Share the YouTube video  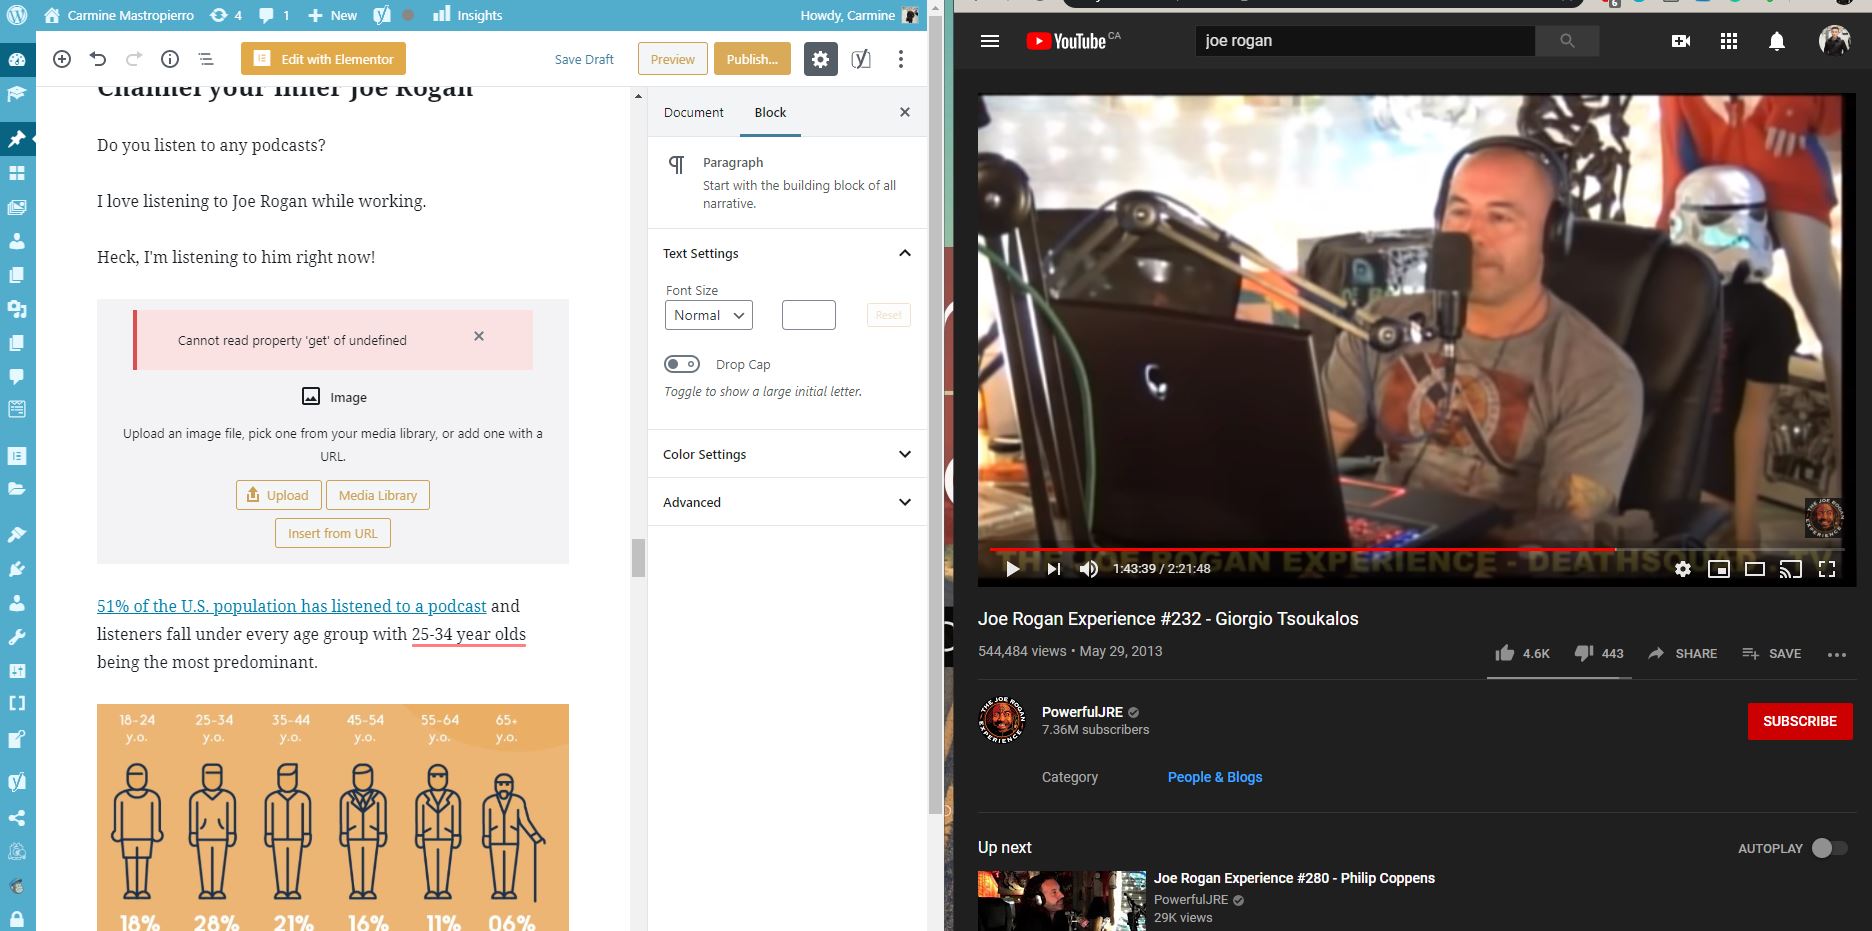(1682, 653)
